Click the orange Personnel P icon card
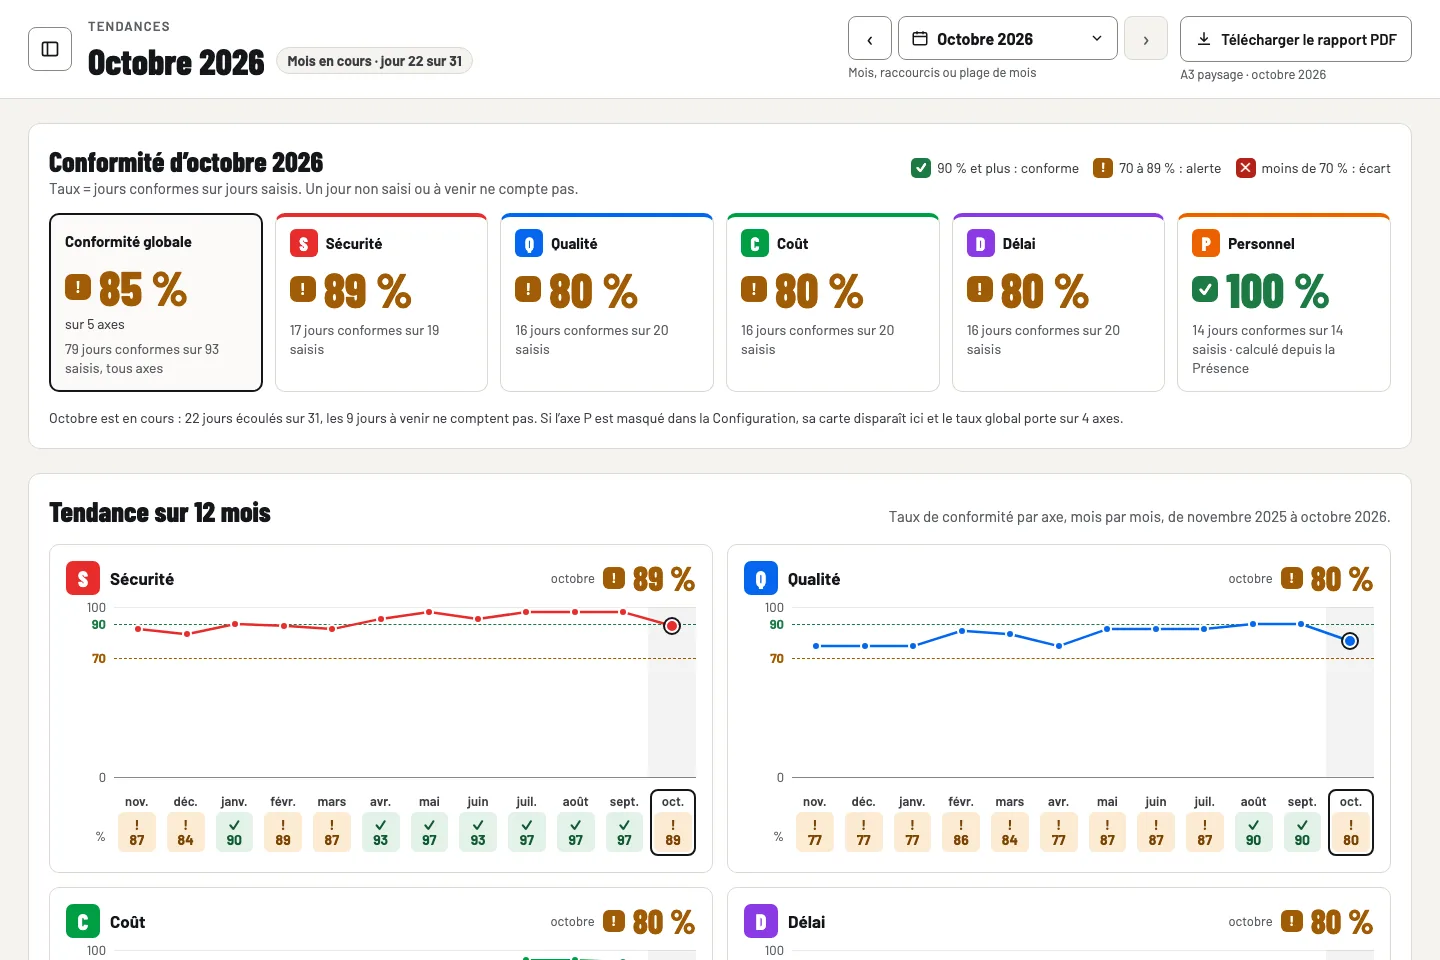 1284,303
